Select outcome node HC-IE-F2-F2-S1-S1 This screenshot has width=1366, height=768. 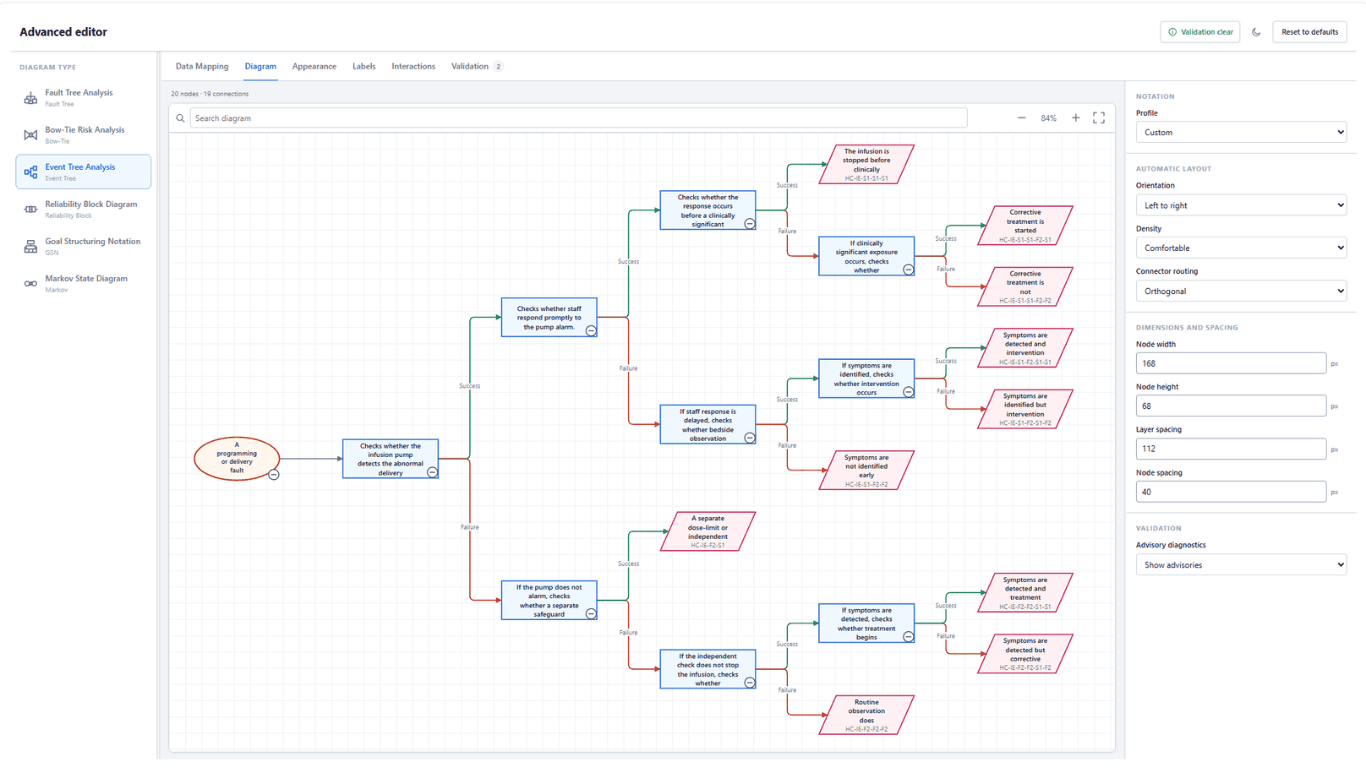click(x=1025, y=593)
